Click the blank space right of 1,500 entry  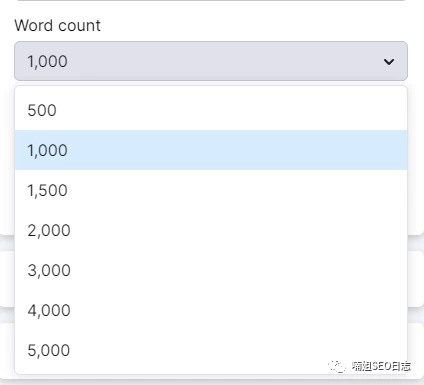pos(238,190)
